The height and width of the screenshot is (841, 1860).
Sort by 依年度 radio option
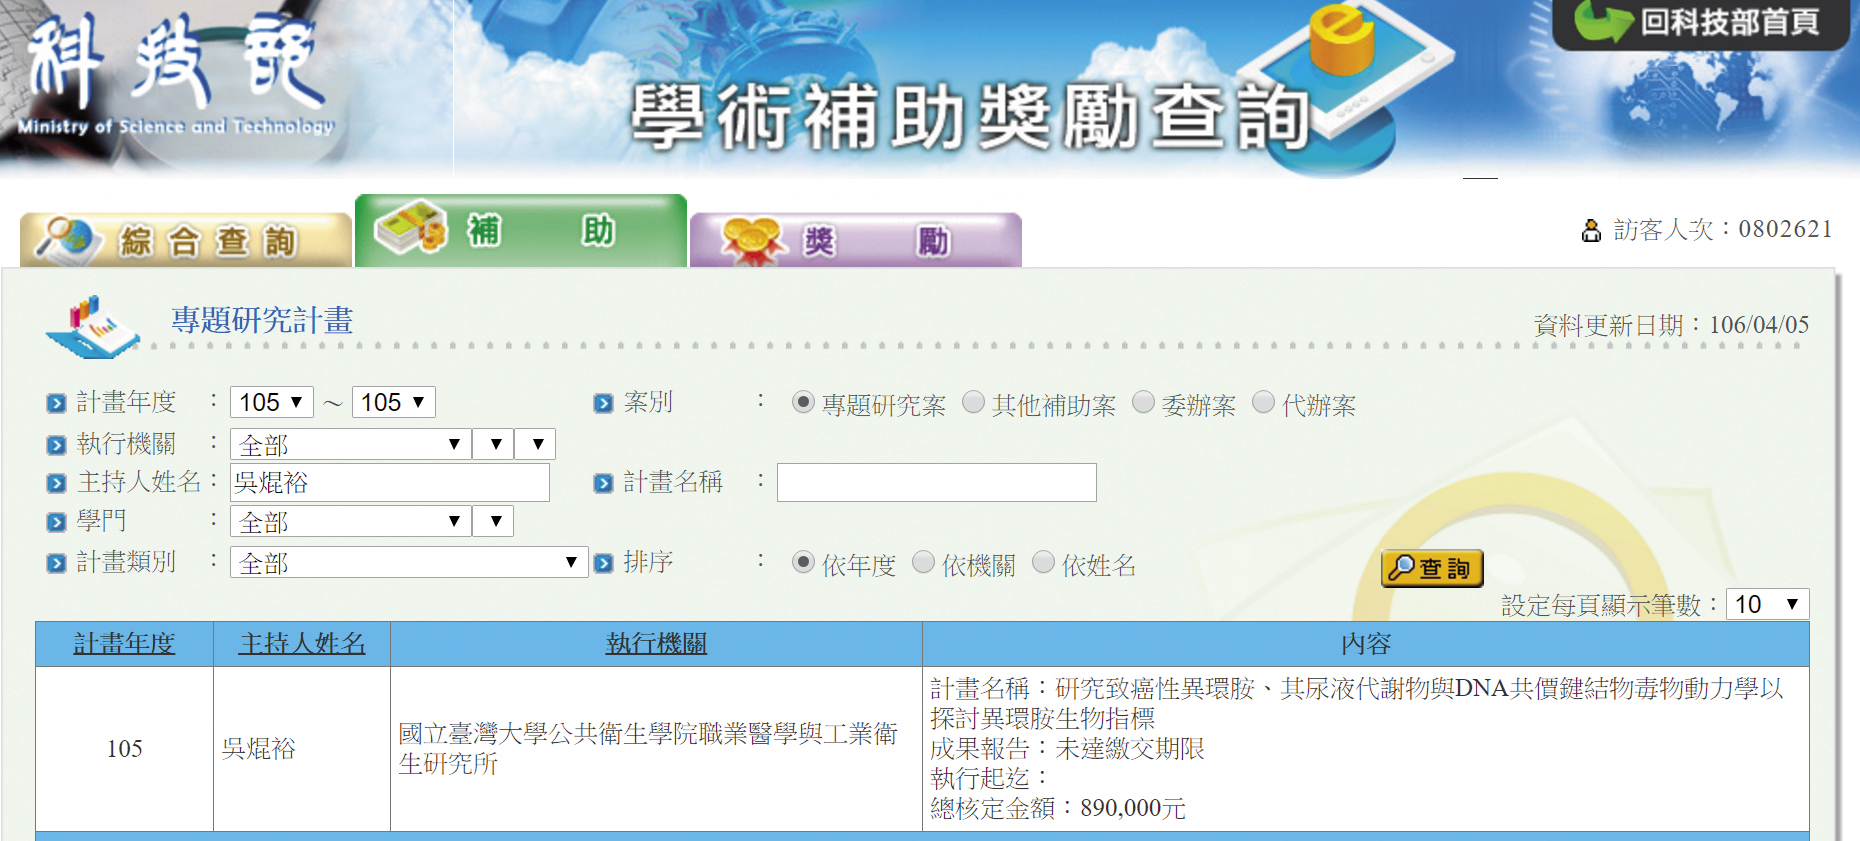point(803,562)
